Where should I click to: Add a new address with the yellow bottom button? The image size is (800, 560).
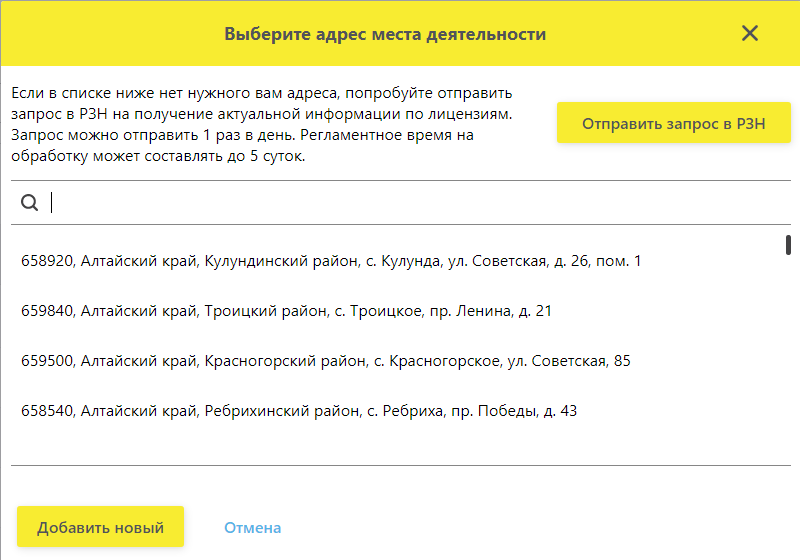pos(101,527)
